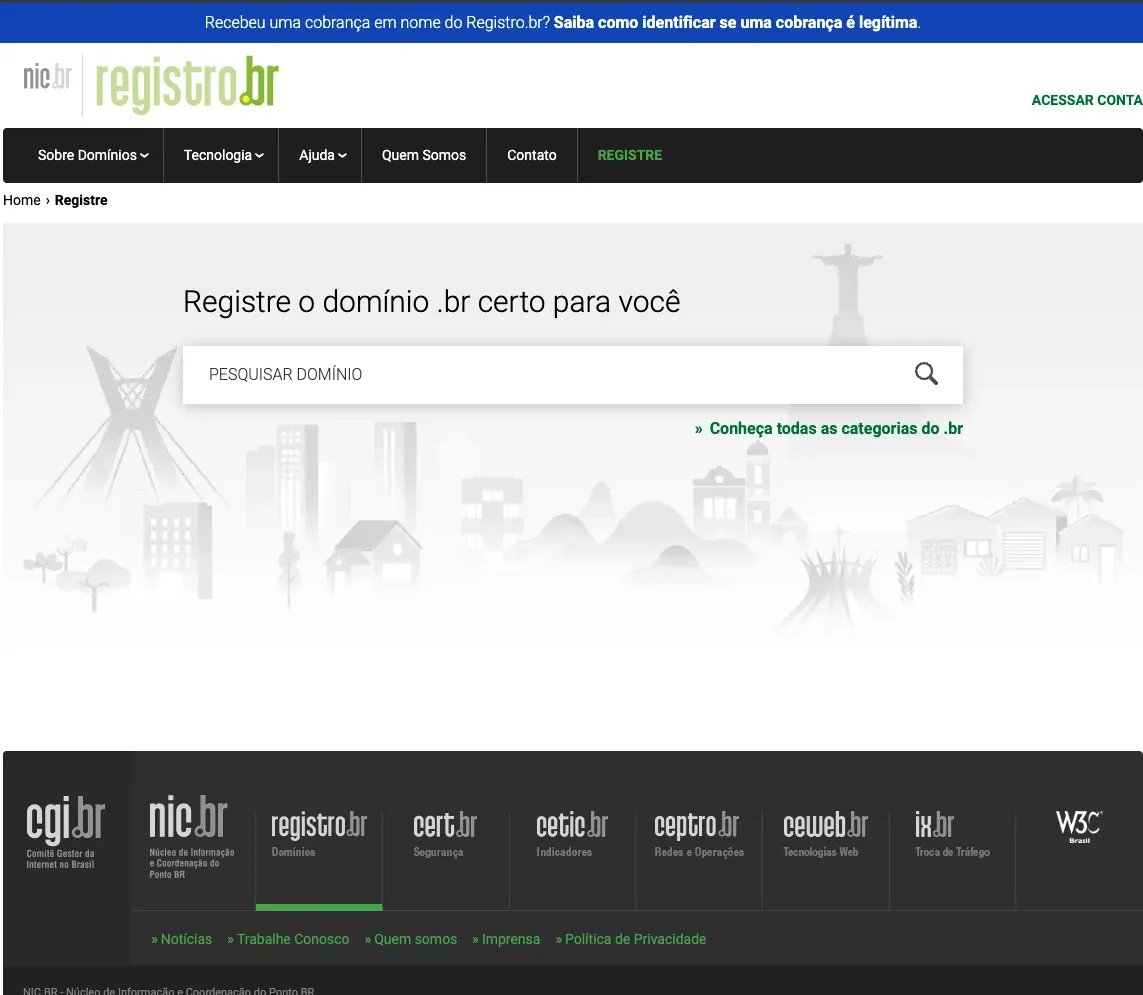Open the Contato menu item
Image resolution: width=1143 pixels, height=995 pixels.
531,155
